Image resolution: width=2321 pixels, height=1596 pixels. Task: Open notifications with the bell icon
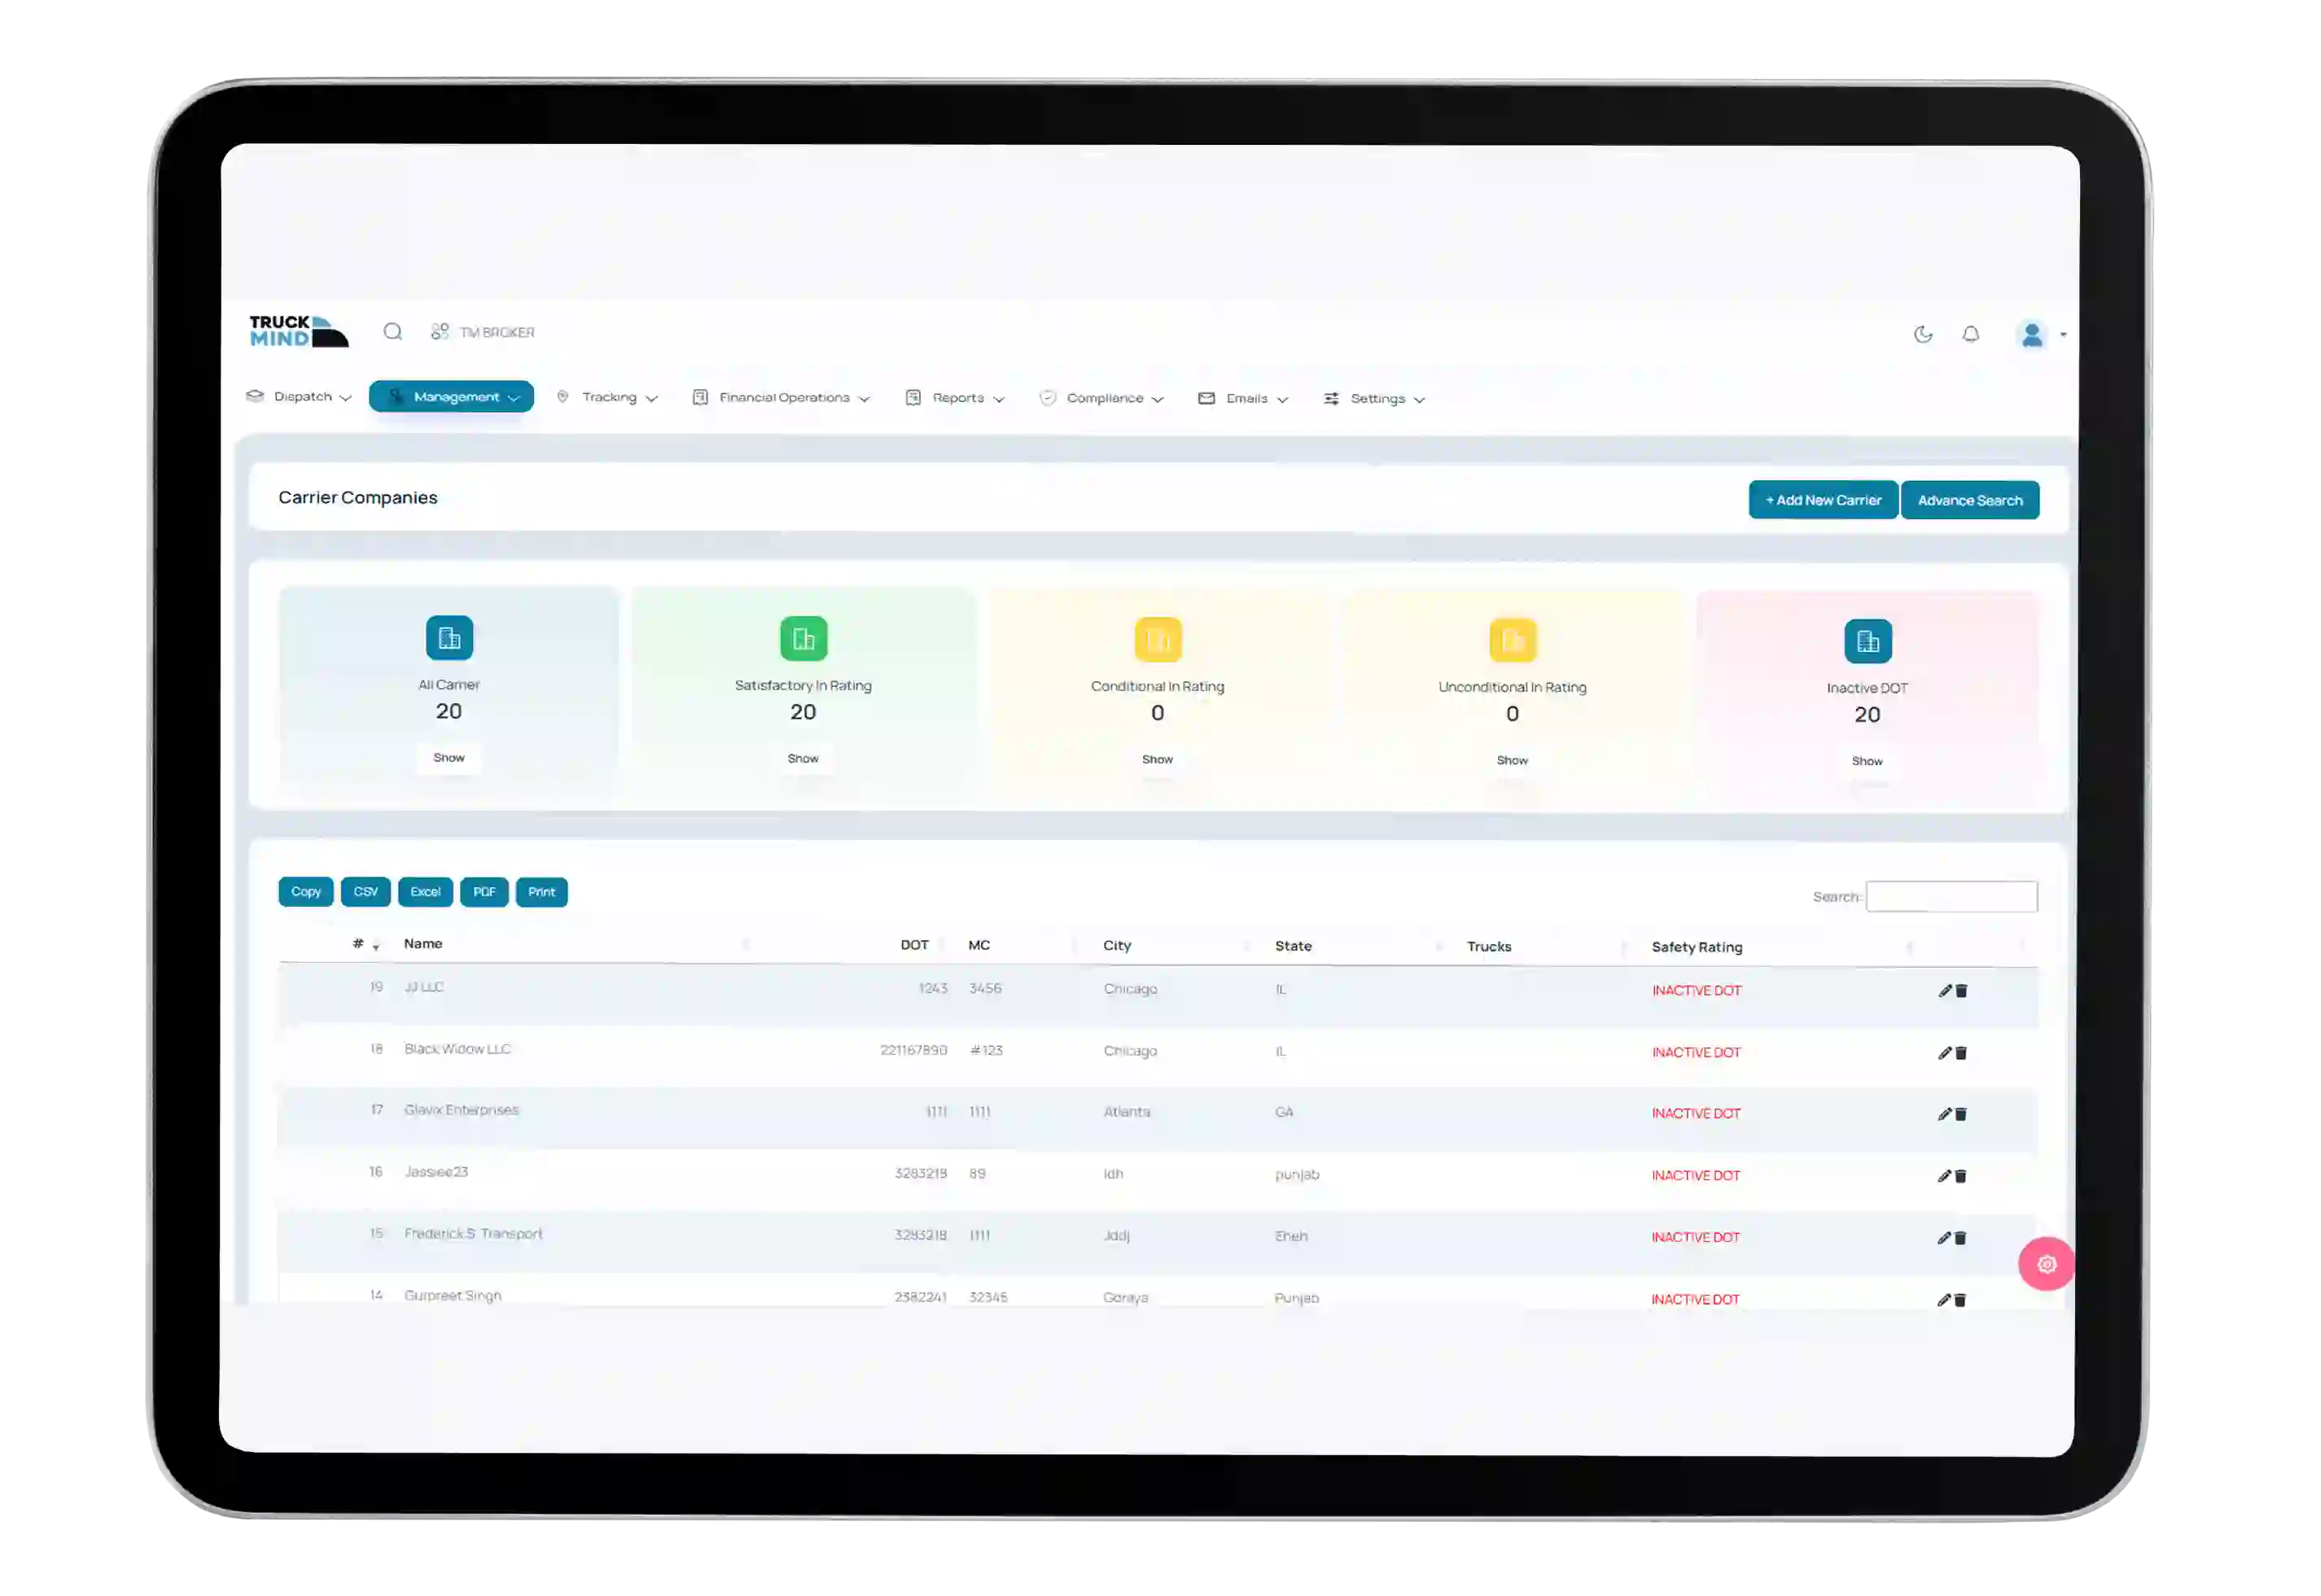click(x=1971, y=334)
